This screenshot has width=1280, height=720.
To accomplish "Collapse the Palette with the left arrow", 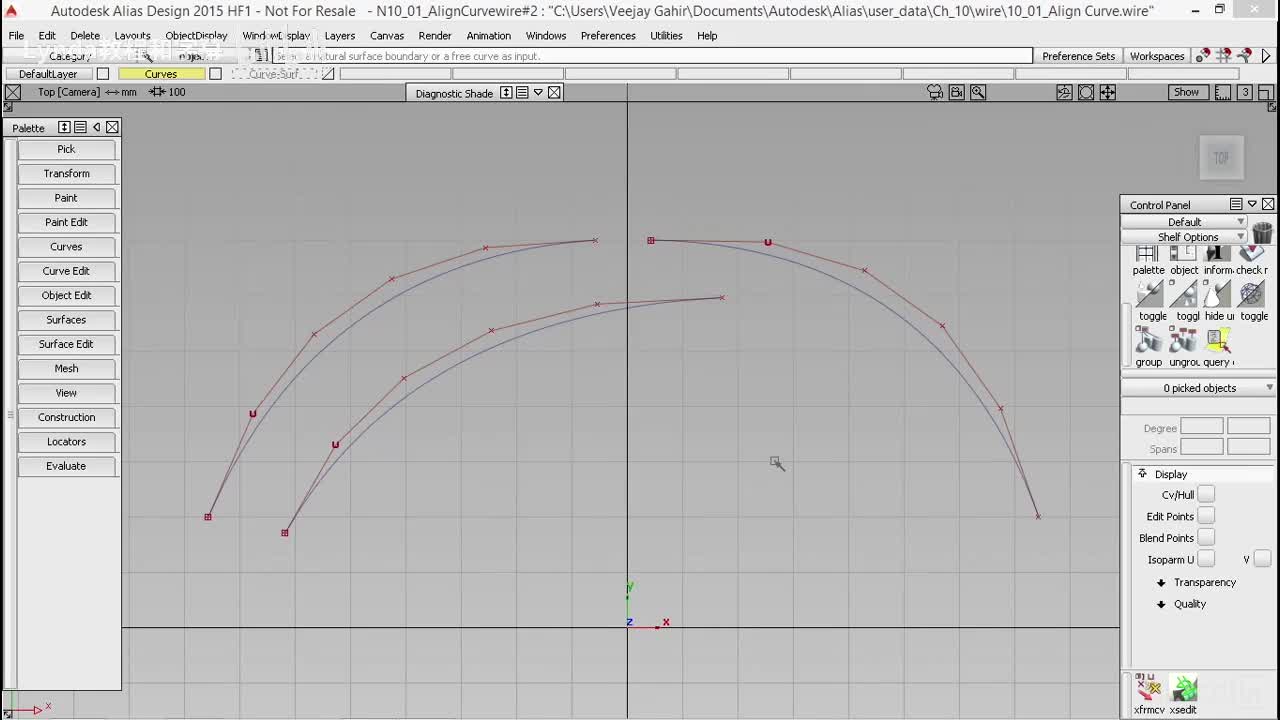I will click(x=96, y=127).
